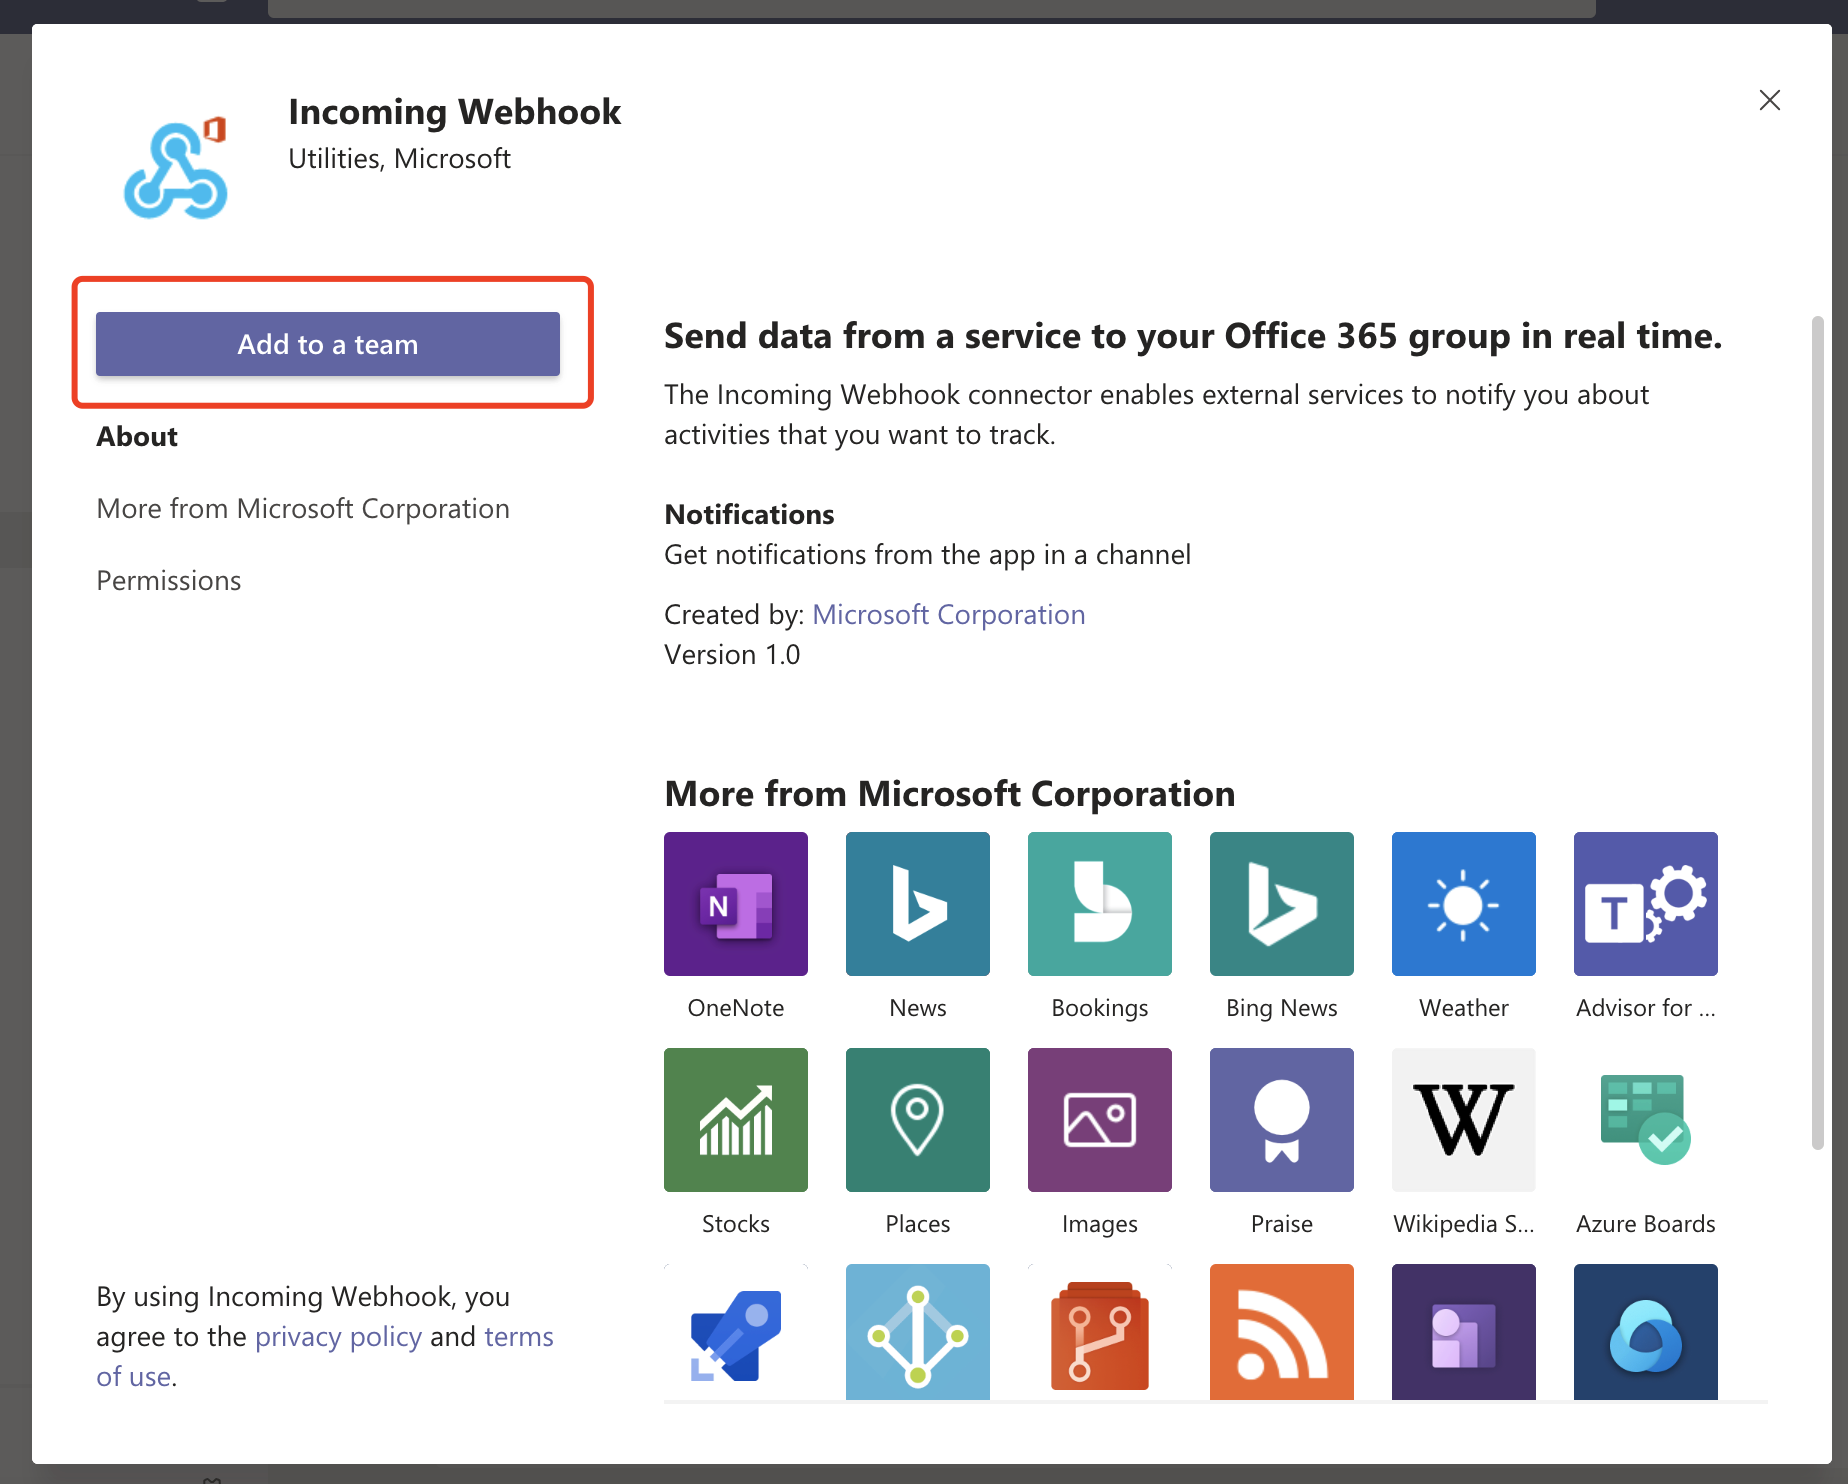1848x1484 pixels.
Task: Open the Microsoft Corporation creator link
Action: (x=948, y=614)
